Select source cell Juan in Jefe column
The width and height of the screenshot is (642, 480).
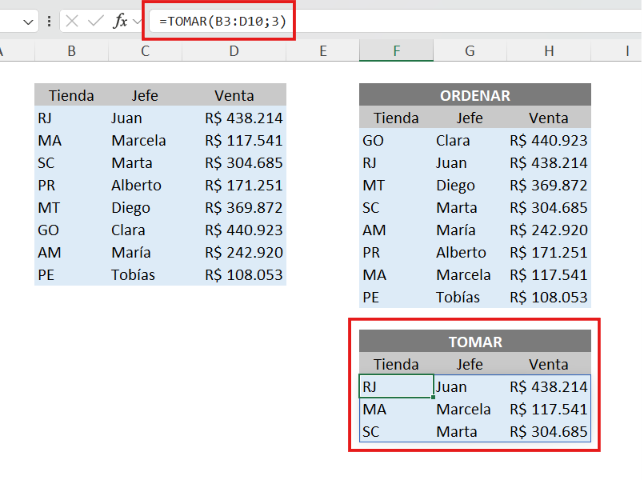coord(145,118)
